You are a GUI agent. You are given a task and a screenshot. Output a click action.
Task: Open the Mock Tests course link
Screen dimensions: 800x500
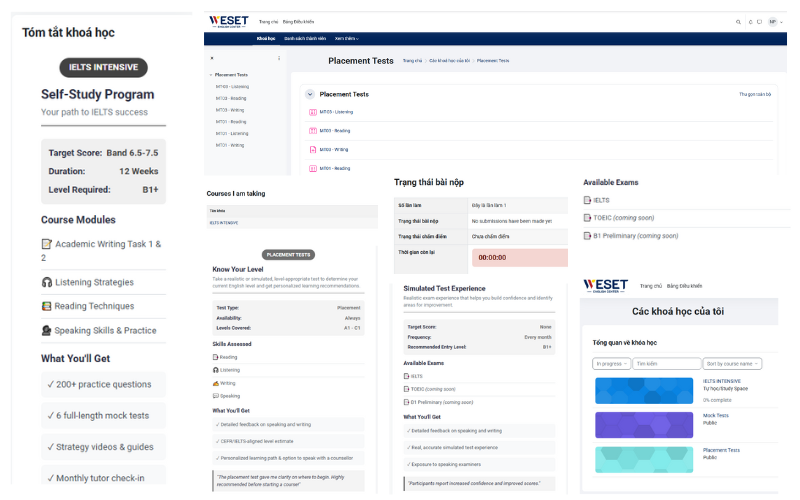tap(715, 415)
